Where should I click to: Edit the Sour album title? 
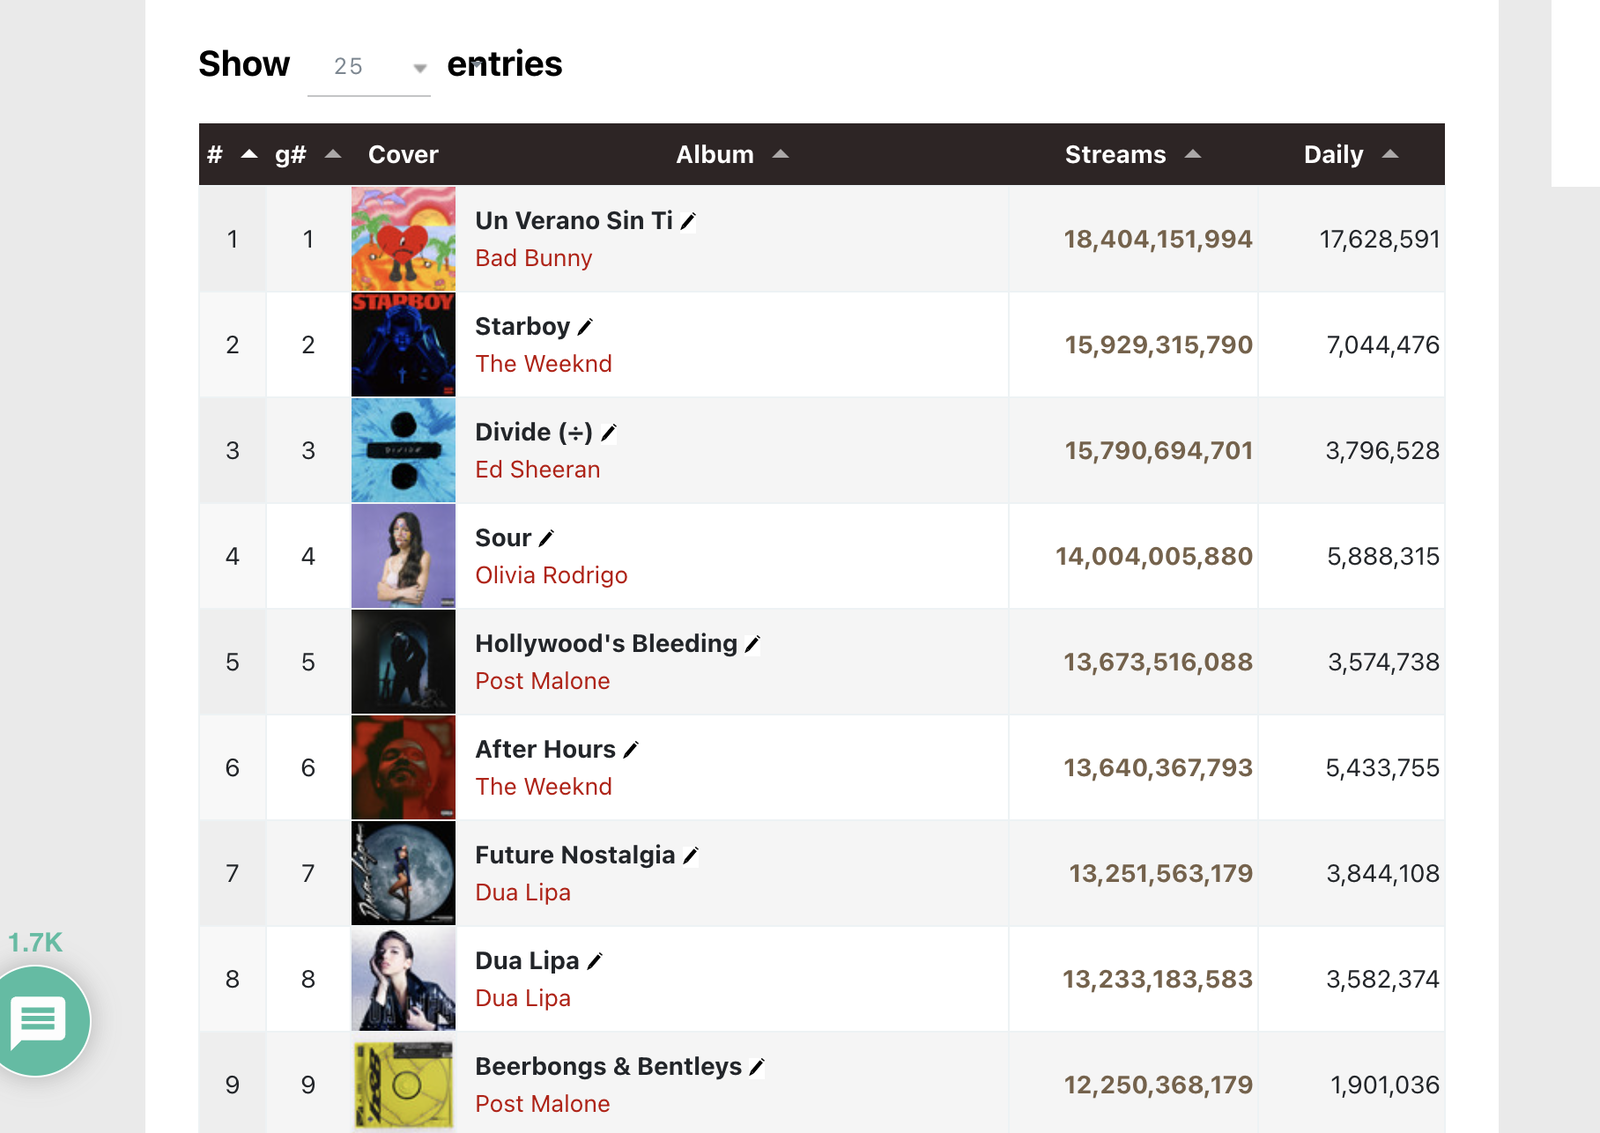pos(547,537)
